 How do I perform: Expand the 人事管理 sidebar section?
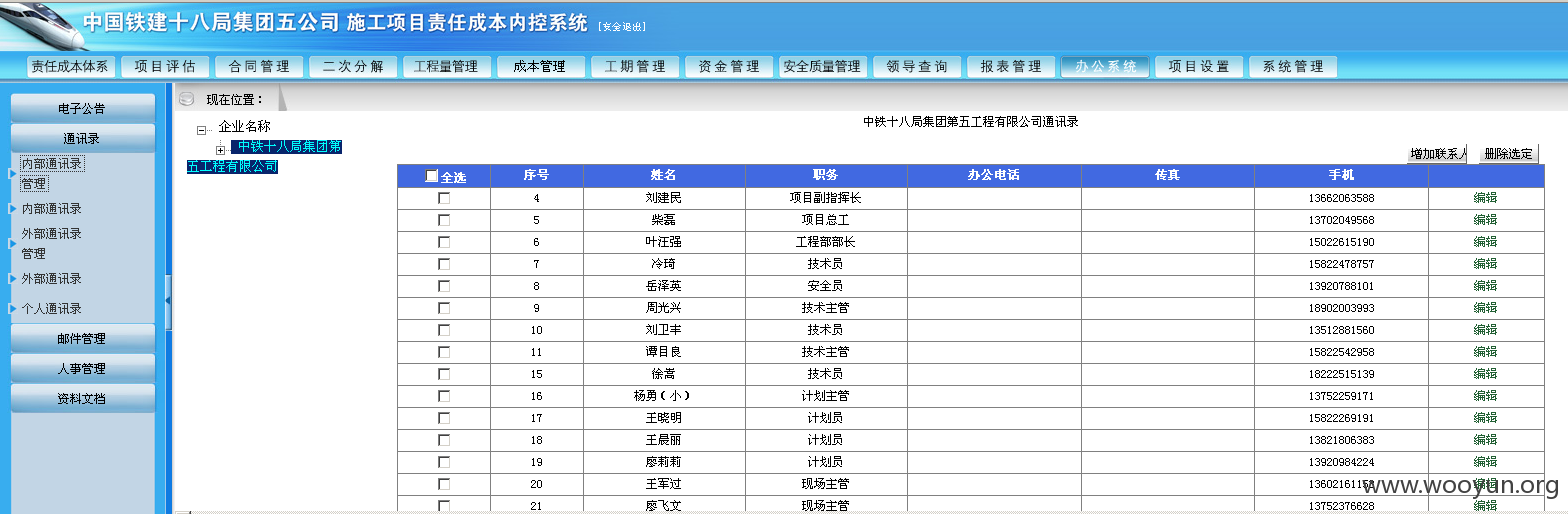[x=83, y=368]
